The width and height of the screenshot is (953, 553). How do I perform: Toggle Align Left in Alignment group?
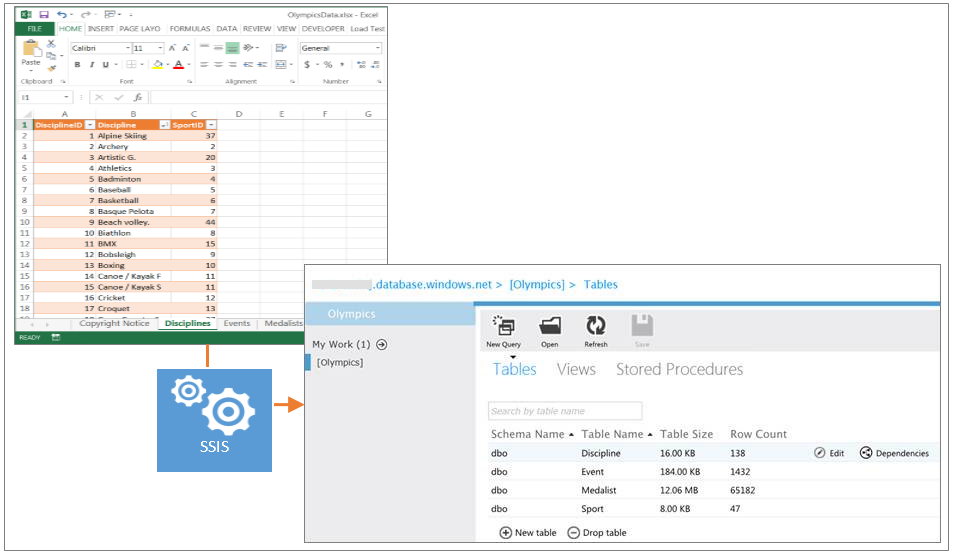coord(205,64)
